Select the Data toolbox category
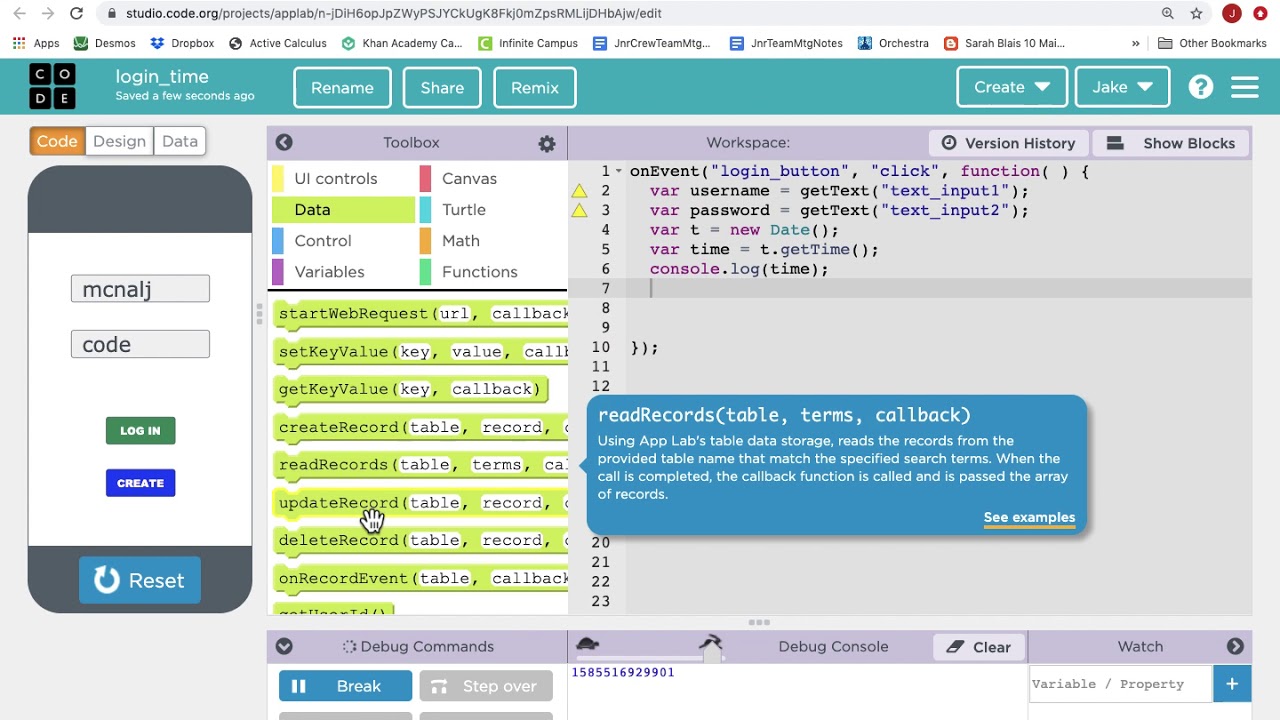Image resolution: width=1280 pixels, height=720 pixels. click(x=343, y=210)
